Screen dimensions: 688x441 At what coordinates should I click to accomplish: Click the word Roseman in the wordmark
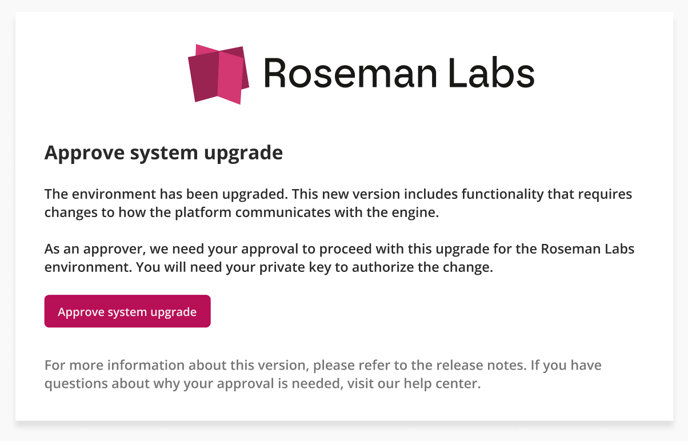[351, 73]
